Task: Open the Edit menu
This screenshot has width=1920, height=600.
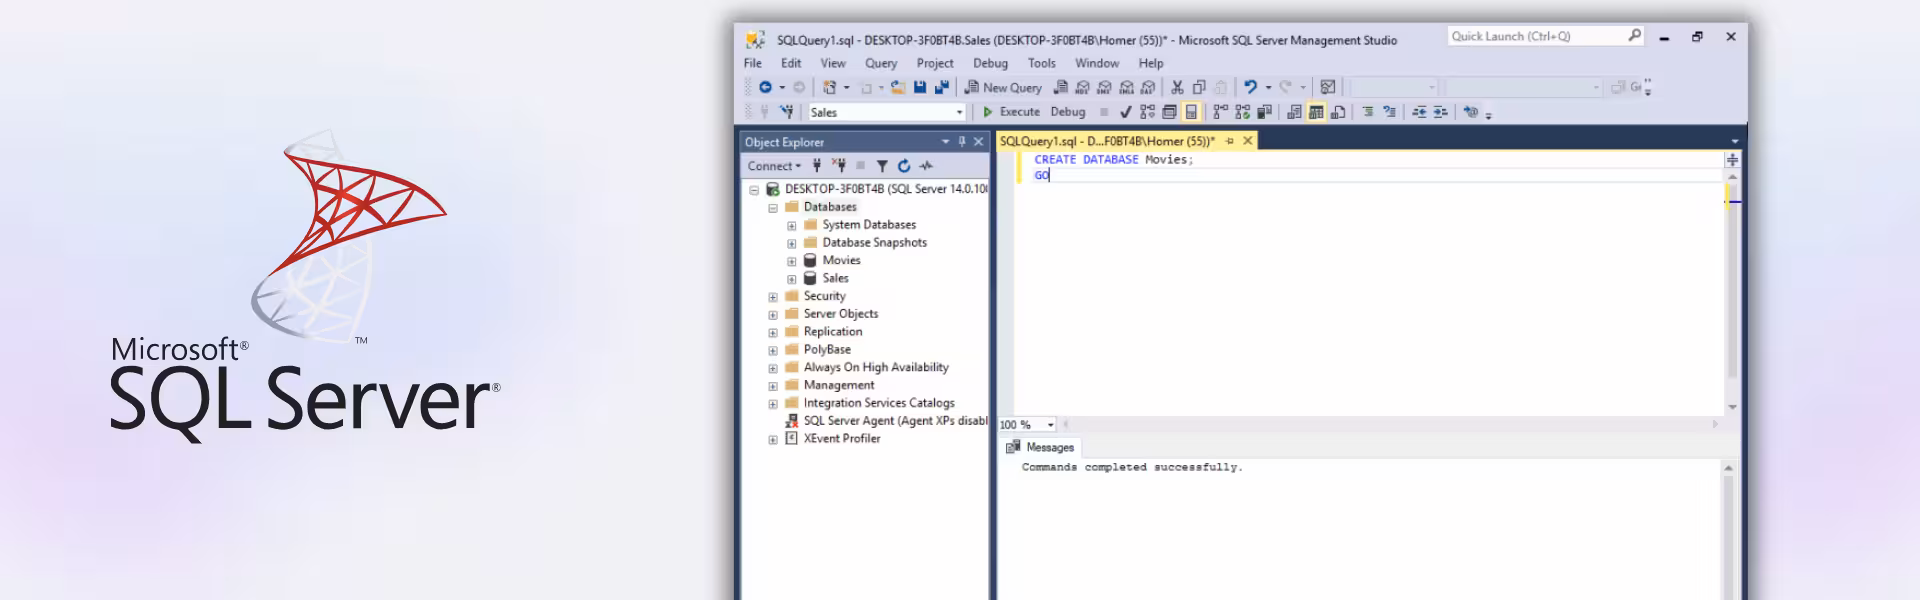Action: click(x=791, y=63)
